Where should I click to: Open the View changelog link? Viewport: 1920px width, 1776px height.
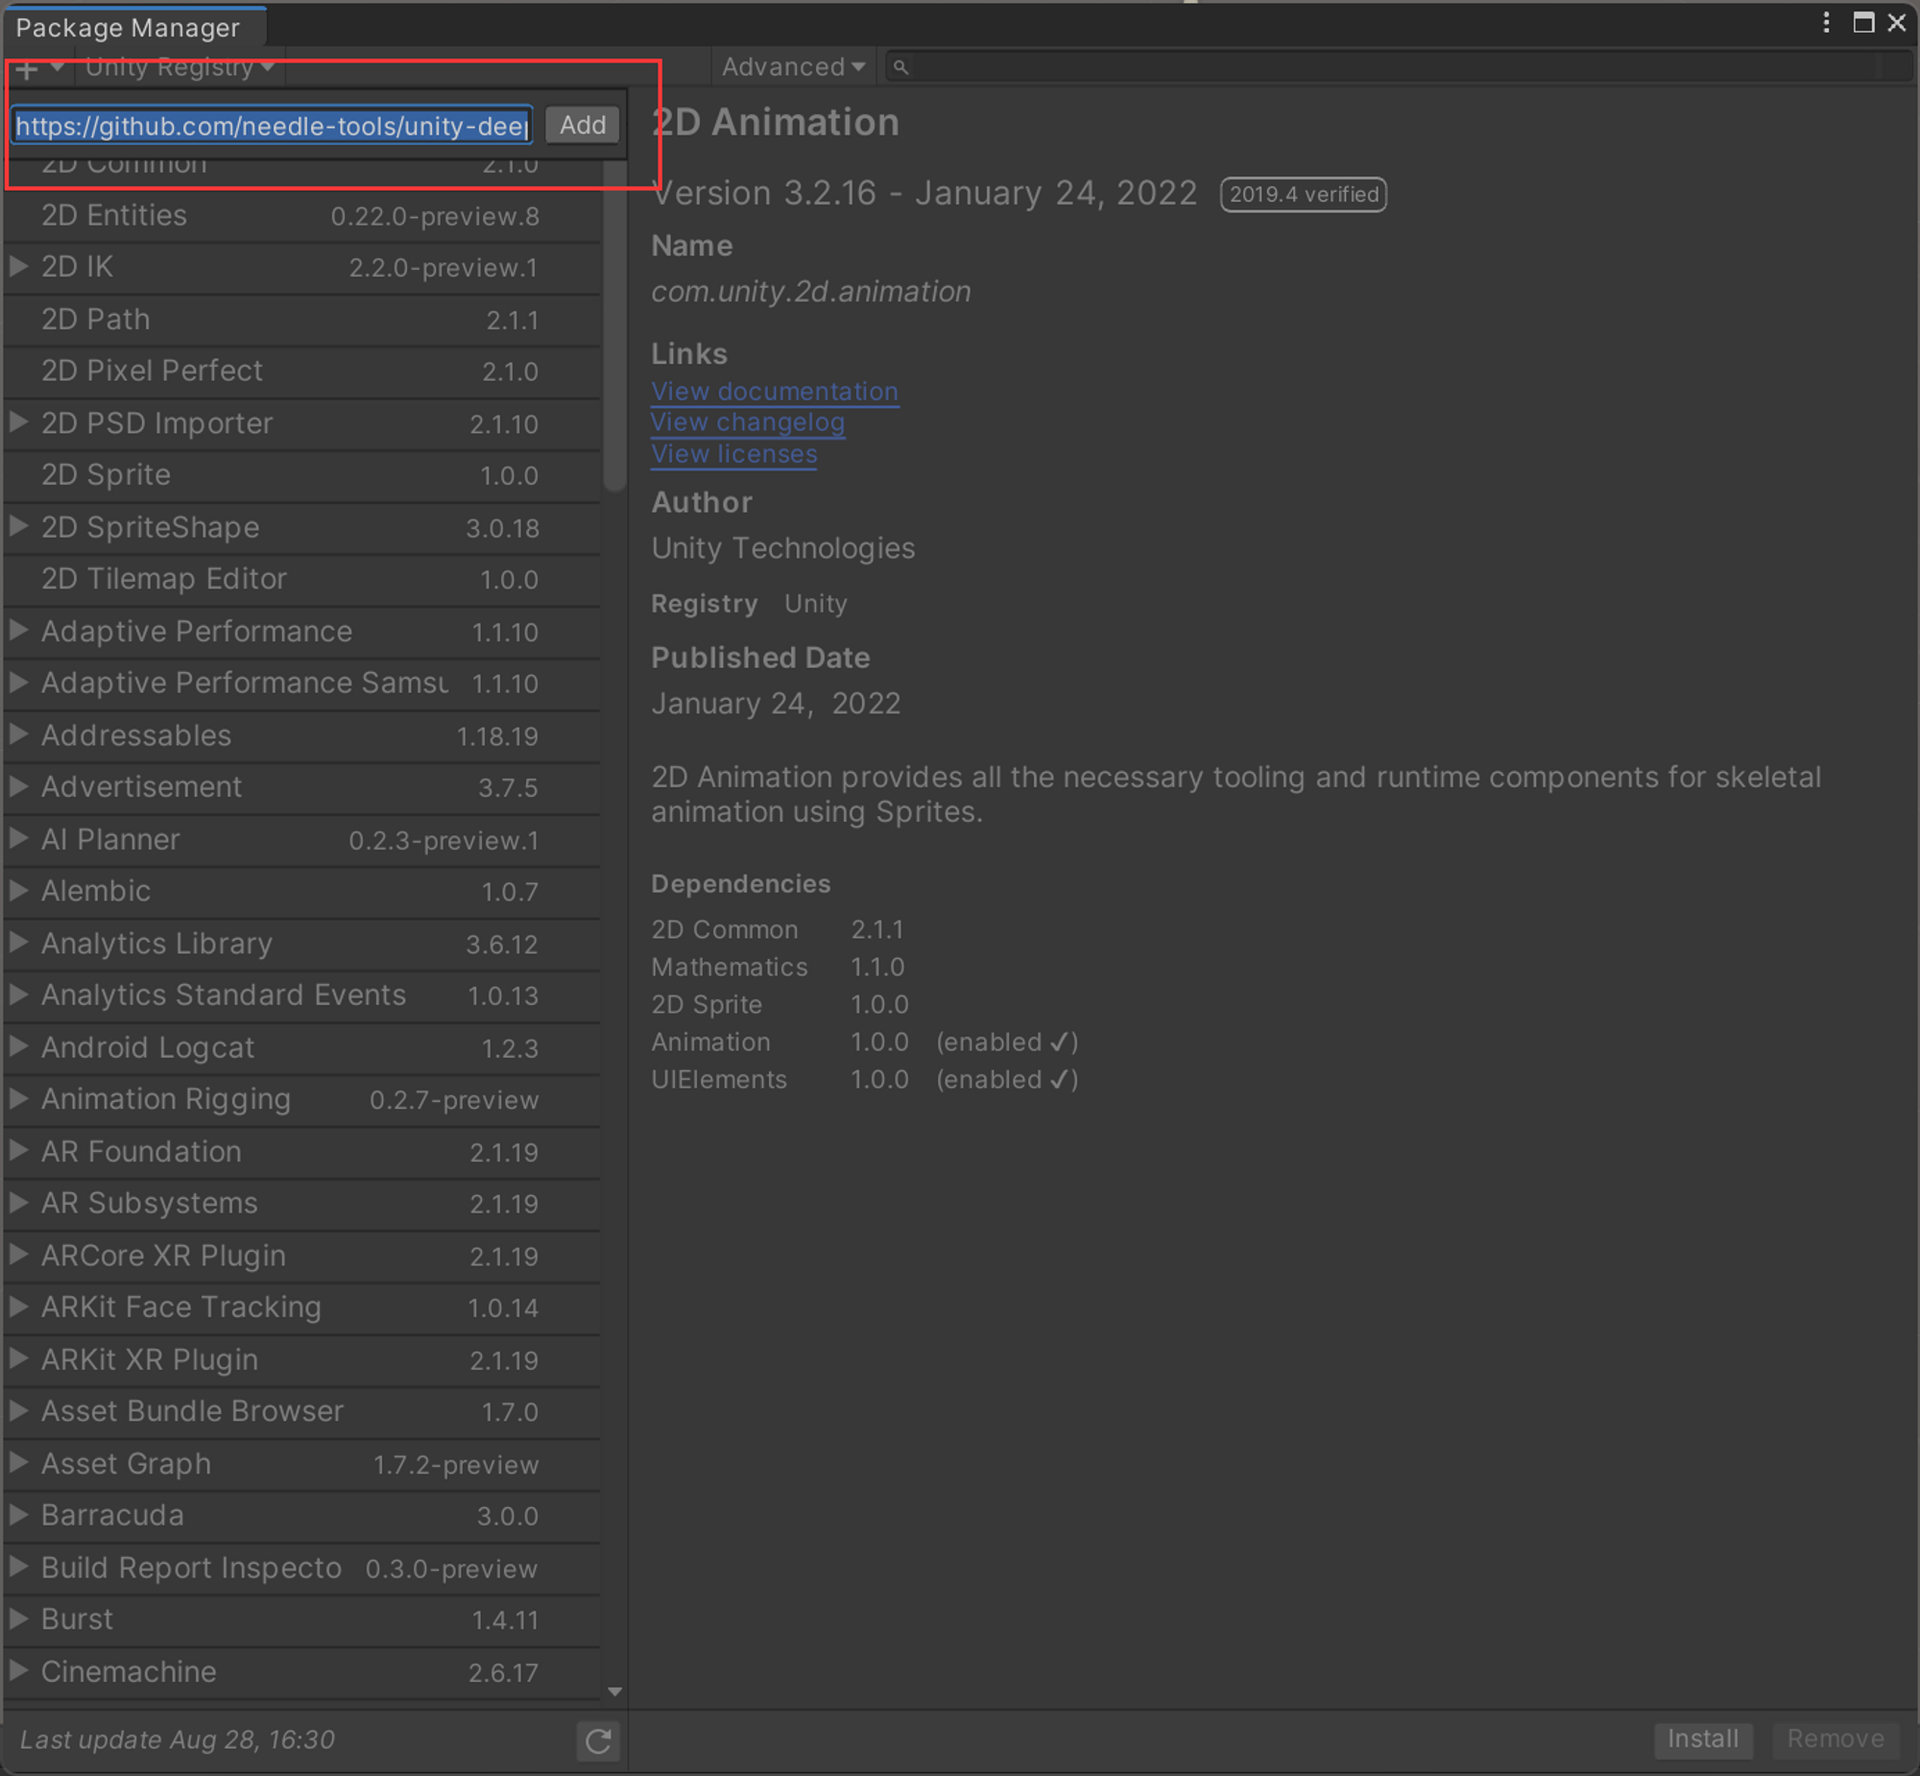click(x=747, y=422)
